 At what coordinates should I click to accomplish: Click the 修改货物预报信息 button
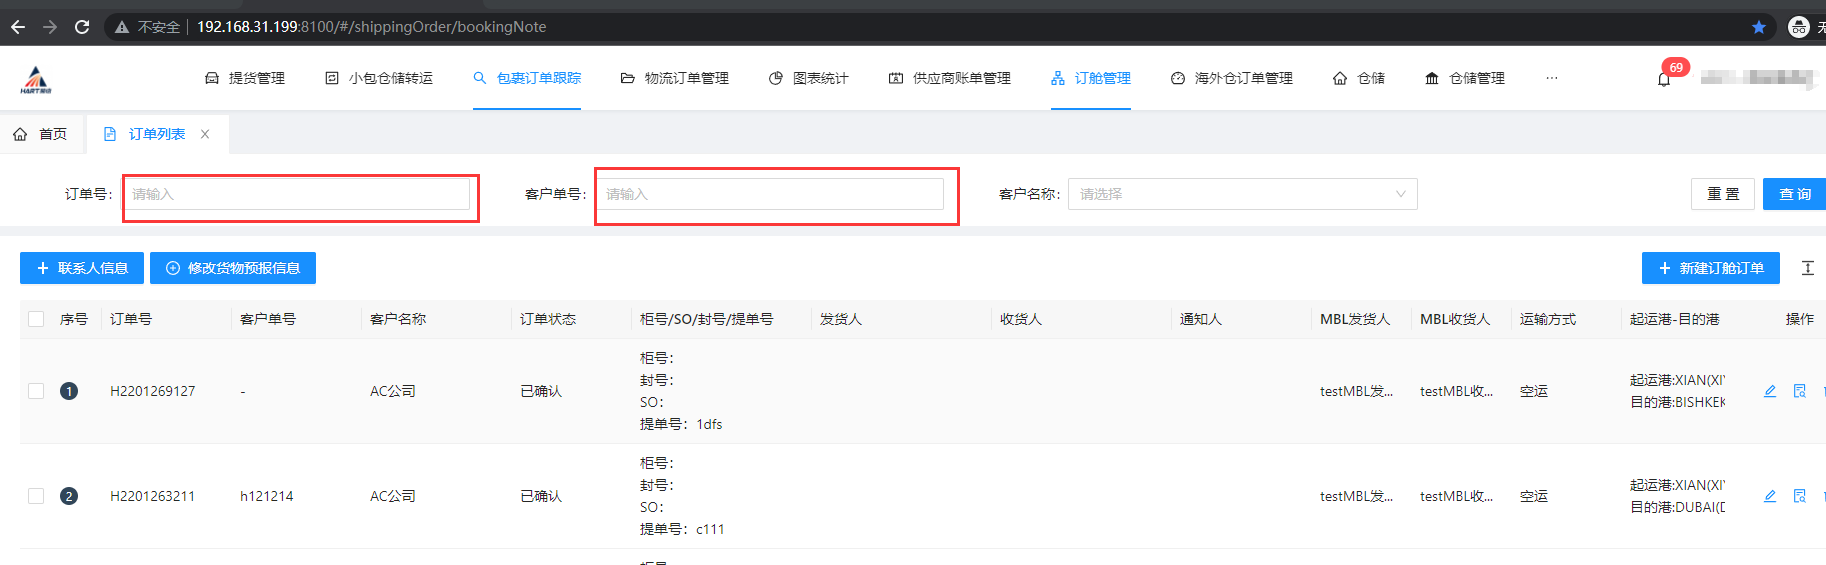click(x=233, y=268)
